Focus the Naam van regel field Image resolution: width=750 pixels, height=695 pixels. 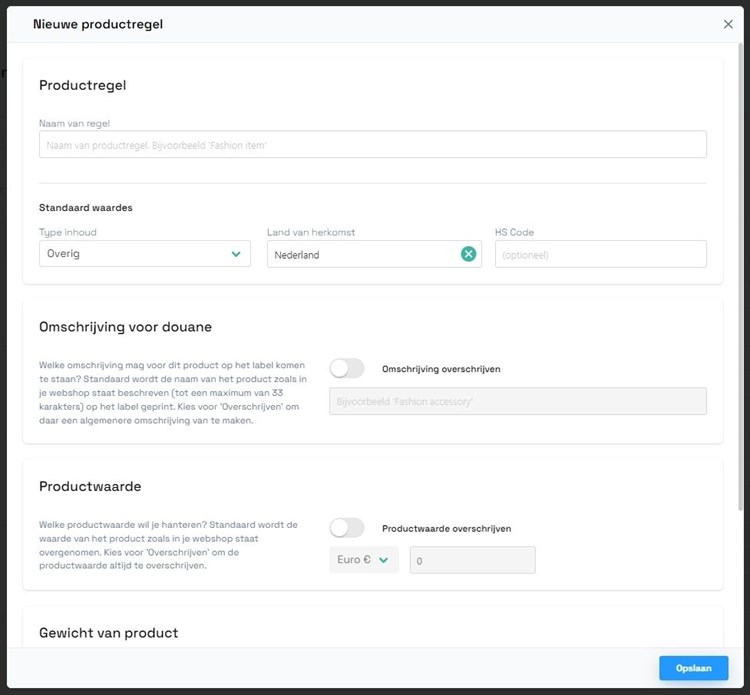(373, 145)
